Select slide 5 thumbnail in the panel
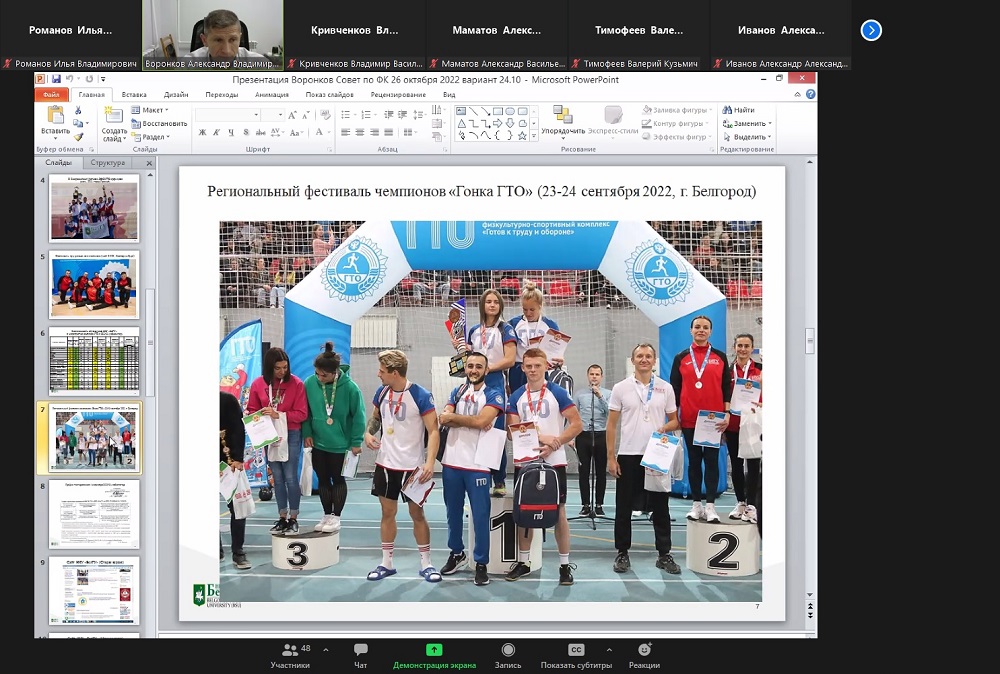This screenshot has width=1000, height=674. [x=95, y=286]
